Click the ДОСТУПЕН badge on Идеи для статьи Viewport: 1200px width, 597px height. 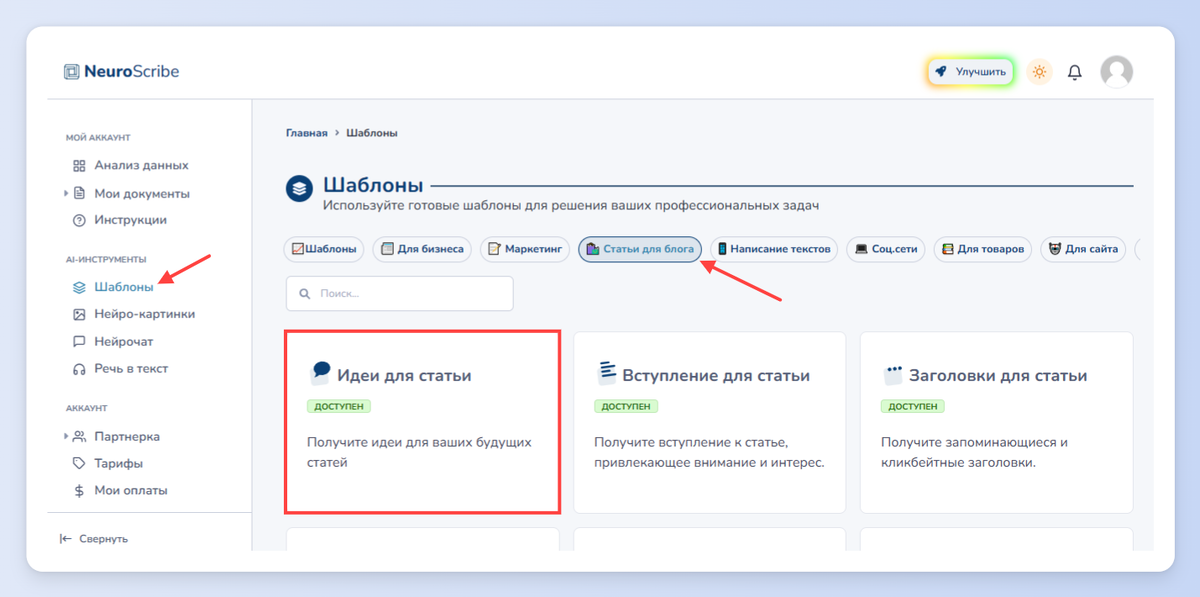click(x=339, y=407)
